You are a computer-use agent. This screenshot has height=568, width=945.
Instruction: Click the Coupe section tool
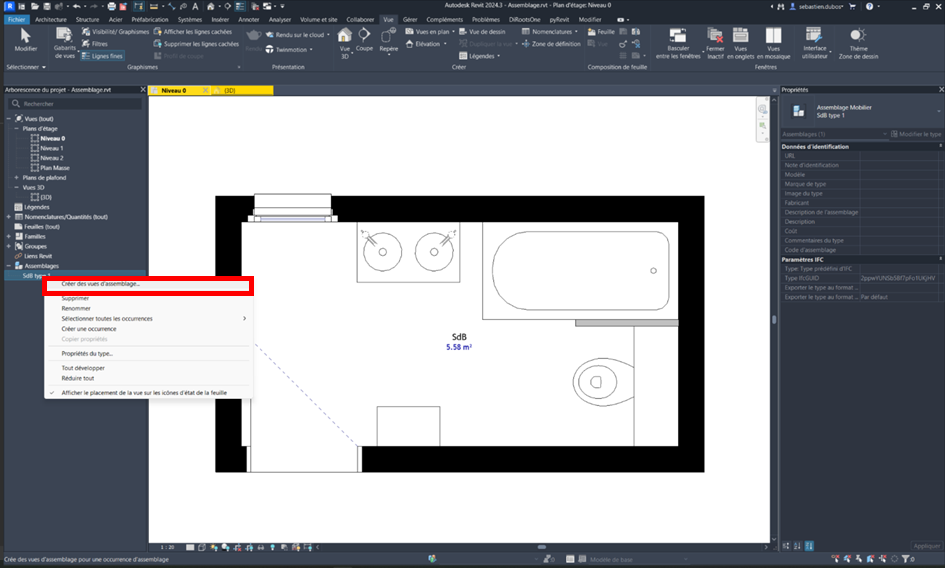[x=364, y=40]
